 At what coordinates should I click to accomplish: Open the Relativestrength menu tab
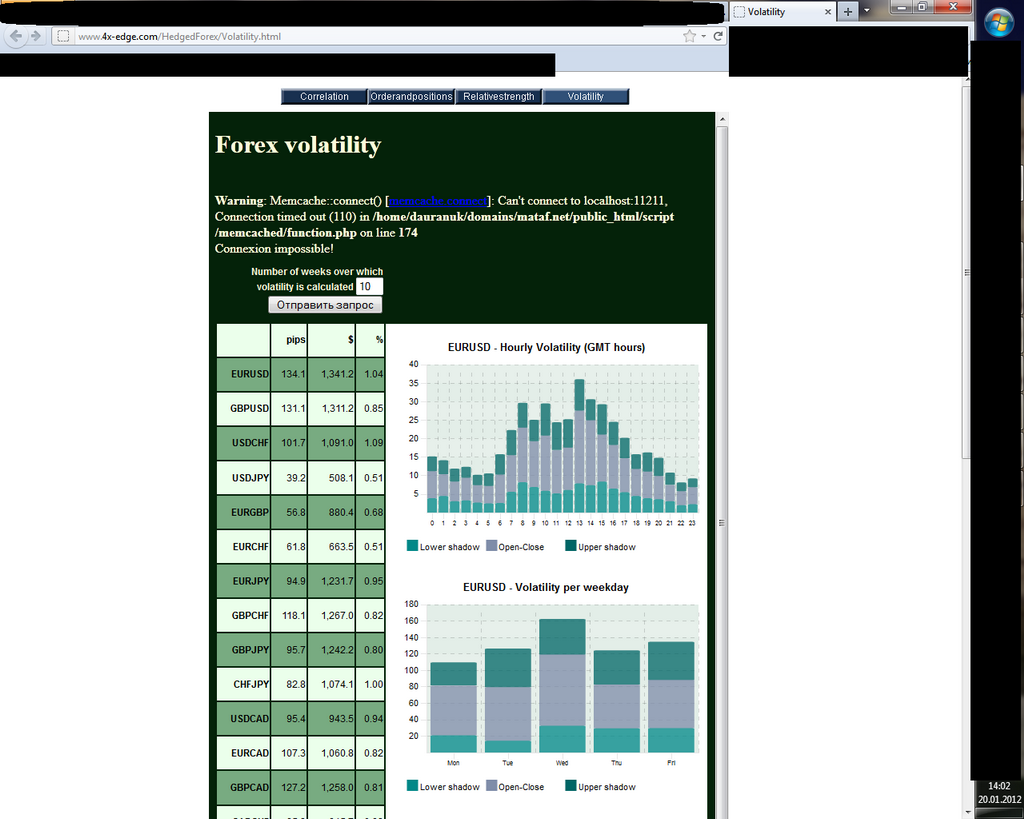(498, 97)
